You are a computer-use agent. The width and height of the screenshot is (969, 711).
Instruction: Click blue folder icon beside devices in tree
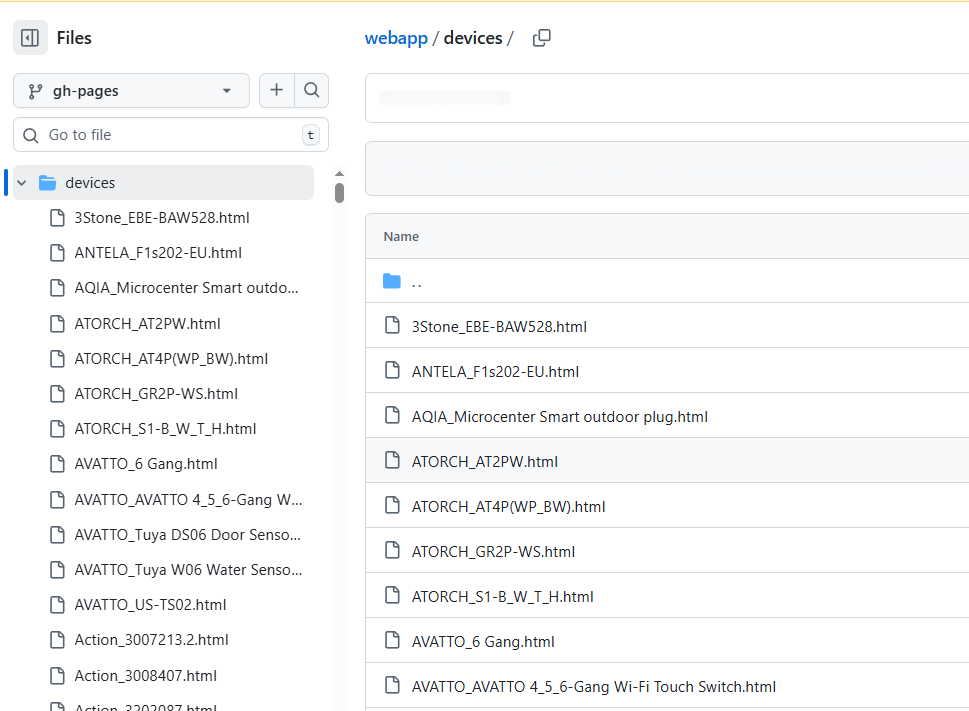click(48, 183)
